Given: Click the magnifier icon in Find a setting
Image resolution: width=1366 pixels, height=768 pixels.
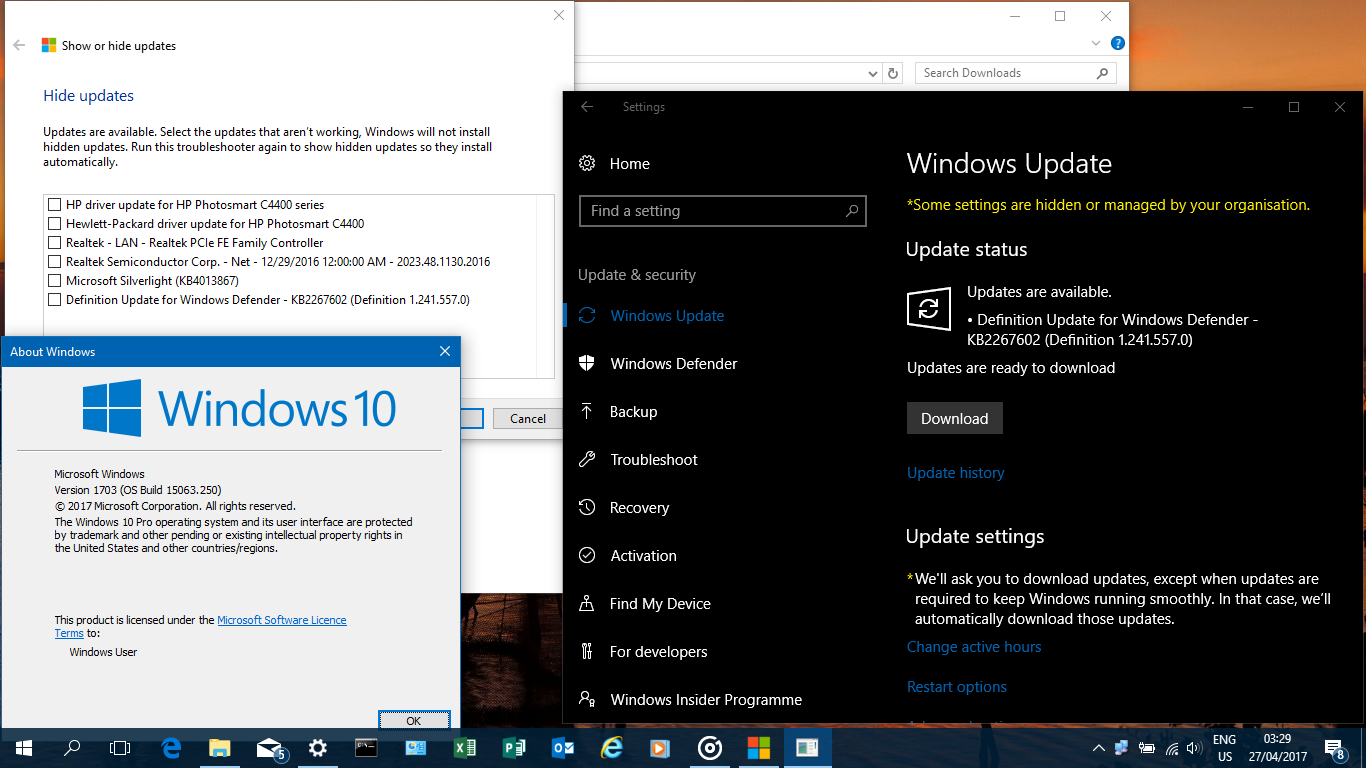Looking at the screenshot, I should (852, 211).
